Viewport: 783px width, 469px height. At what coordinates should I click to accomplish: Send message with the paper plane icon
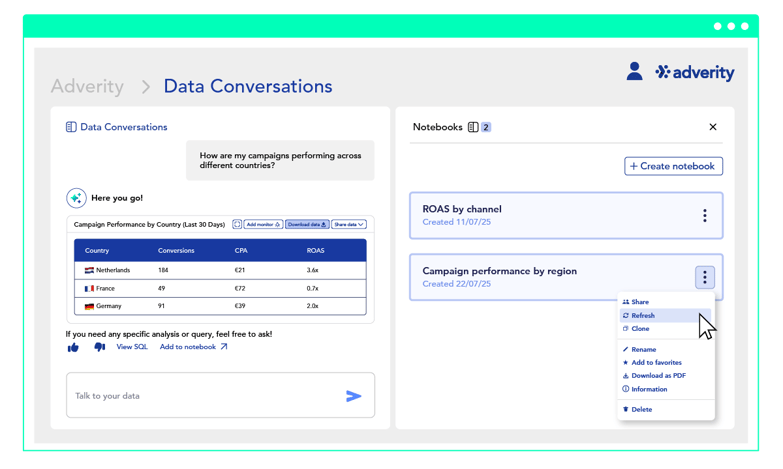(353, 396)
